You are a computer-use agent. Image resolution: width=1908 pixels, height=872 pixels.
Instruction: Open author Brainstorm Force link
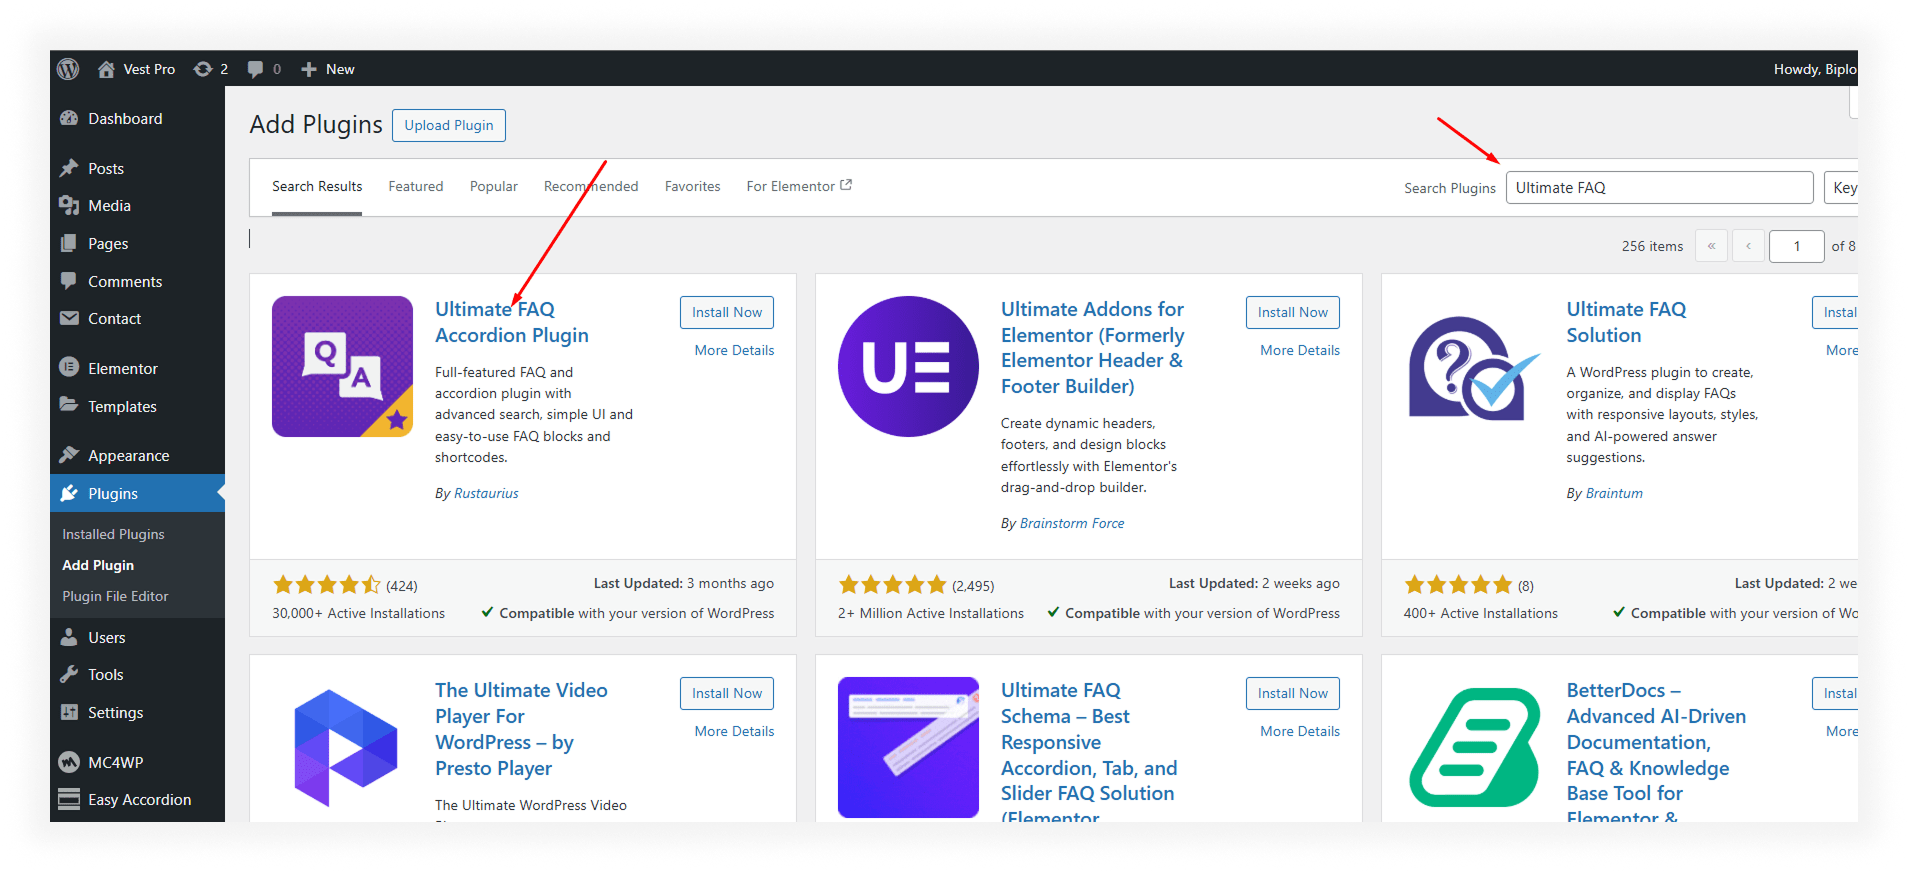click(1072, 523)
